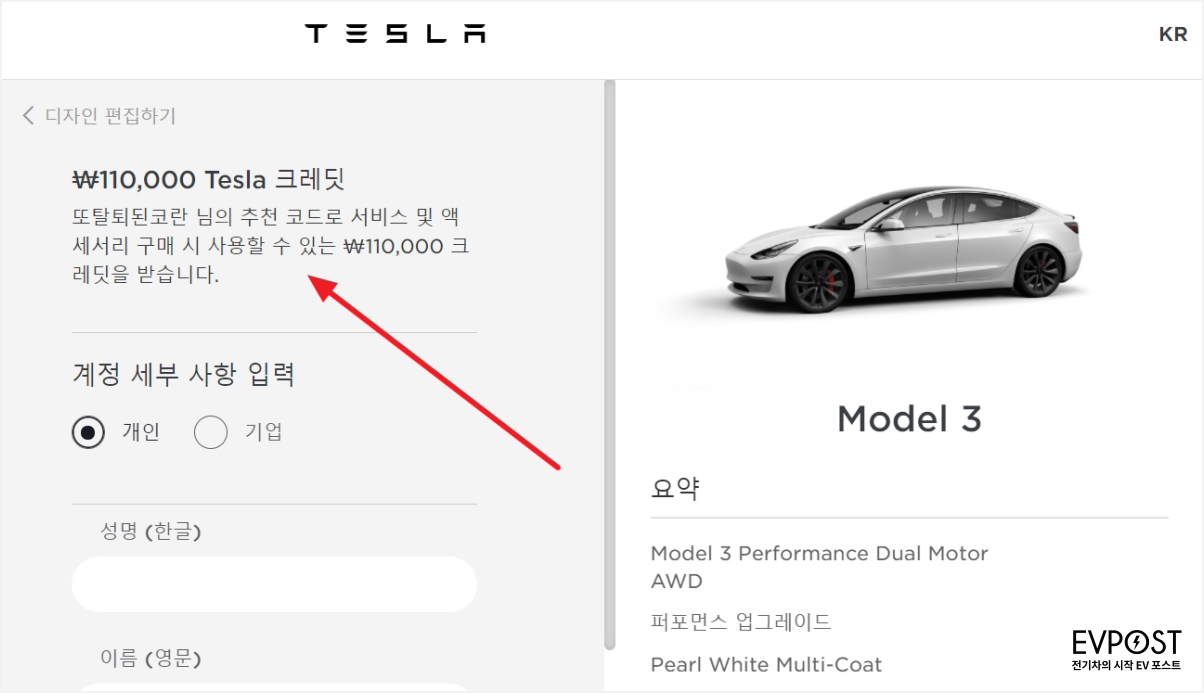1204x693 pixels.
Task: Click the Pearl White Multi-Coat item
Action: pyautogui.click(x=766, y=664)
